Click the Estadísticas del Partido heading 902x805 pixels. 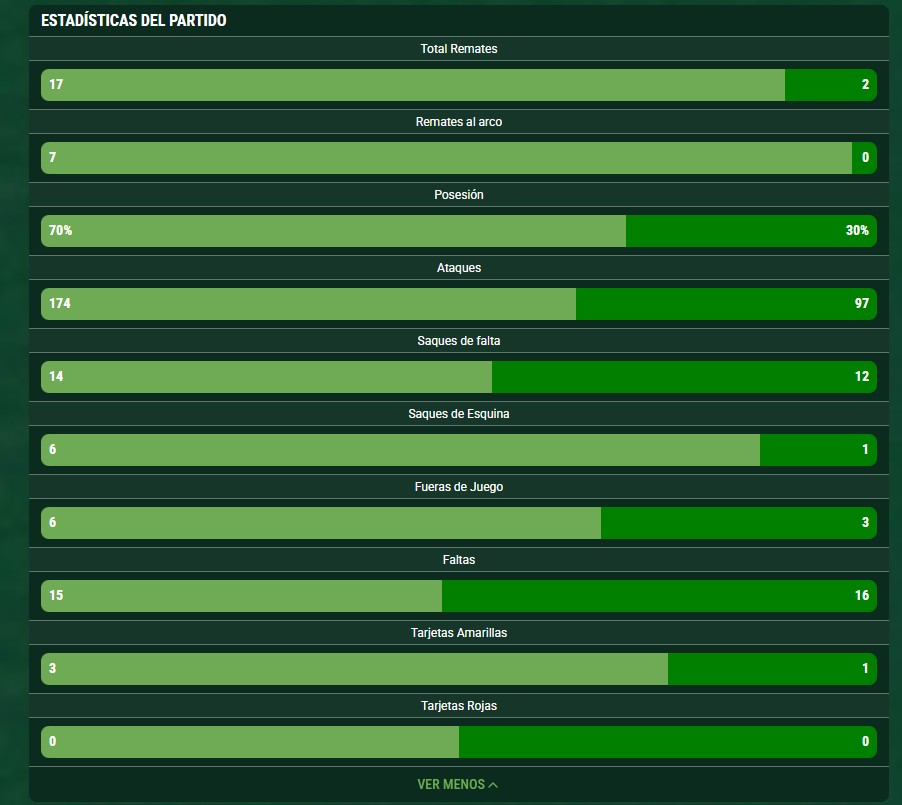pyautogui.click(x=133, y=21)
